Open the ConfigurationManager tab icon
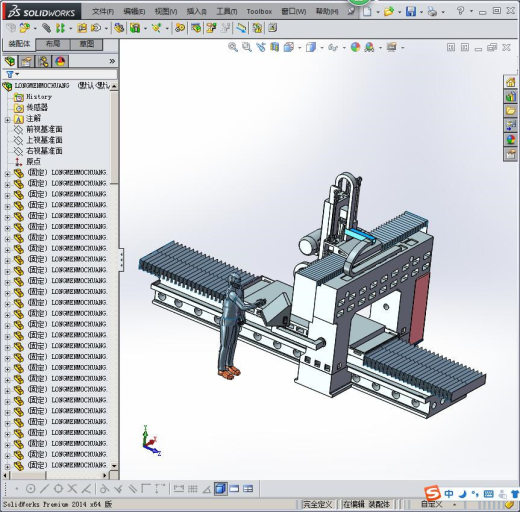520x512 pixels. pyautogui.click(x=43, y=61)
